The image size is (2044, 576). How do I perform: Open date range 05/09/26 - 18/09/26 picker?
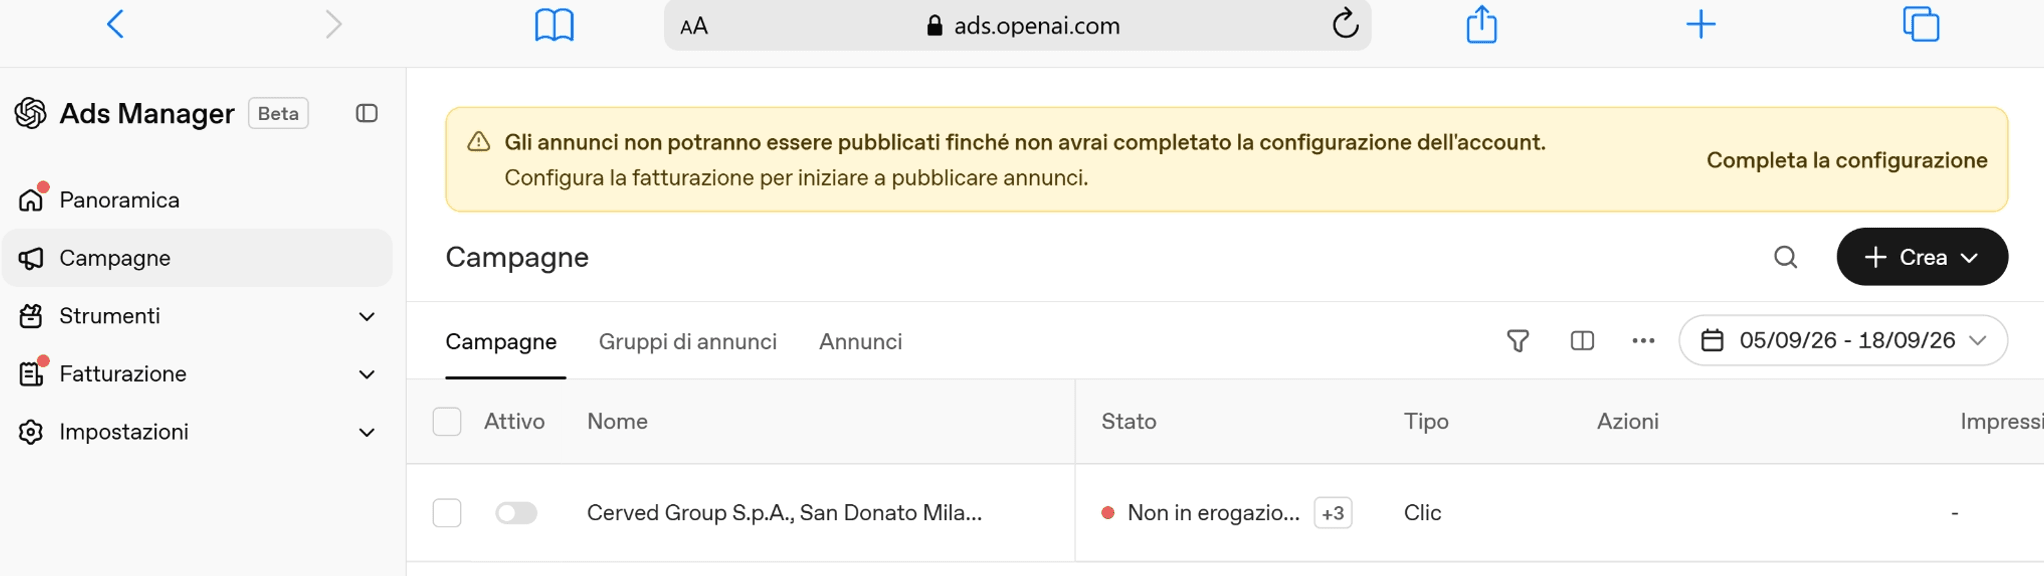[1842, 340]
